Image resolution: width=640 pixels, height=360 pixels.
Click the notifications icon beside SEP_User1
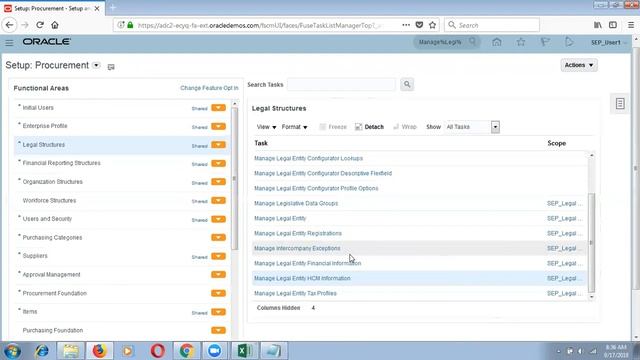pyautogui.click(x=569, y=42)
